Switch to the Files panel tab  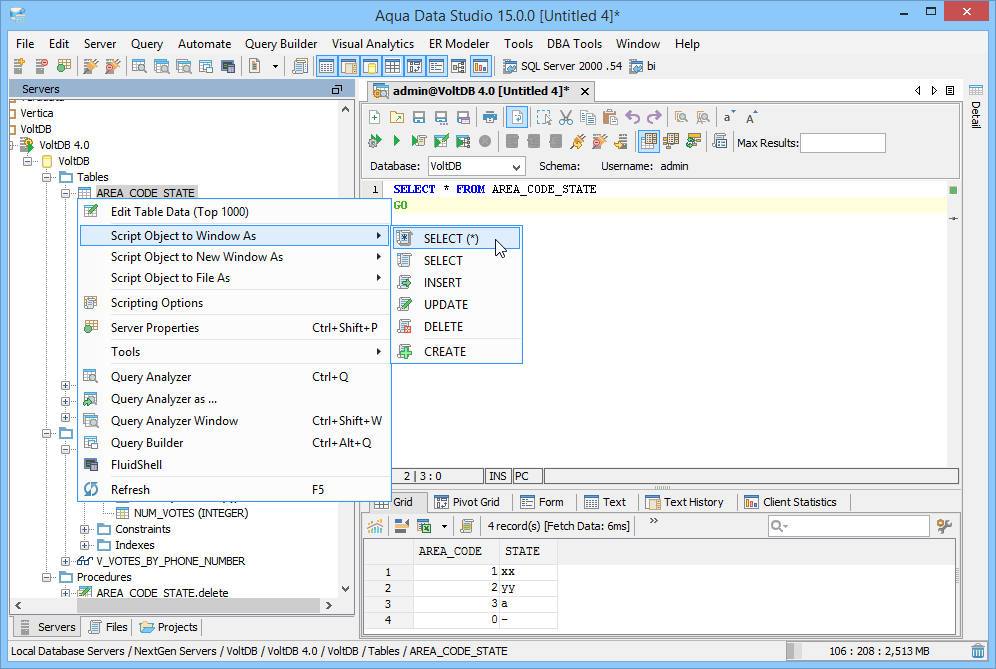108,627
